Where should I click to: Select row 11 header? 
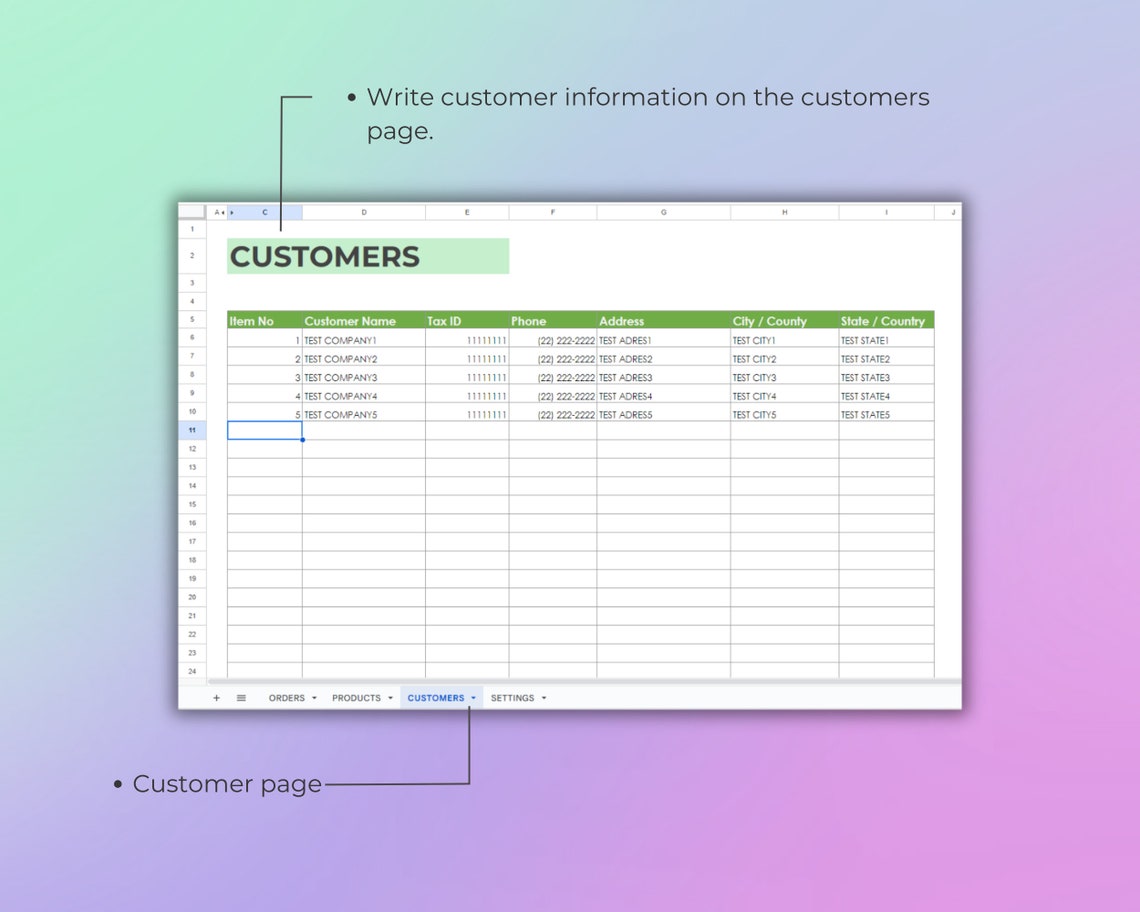191,430
